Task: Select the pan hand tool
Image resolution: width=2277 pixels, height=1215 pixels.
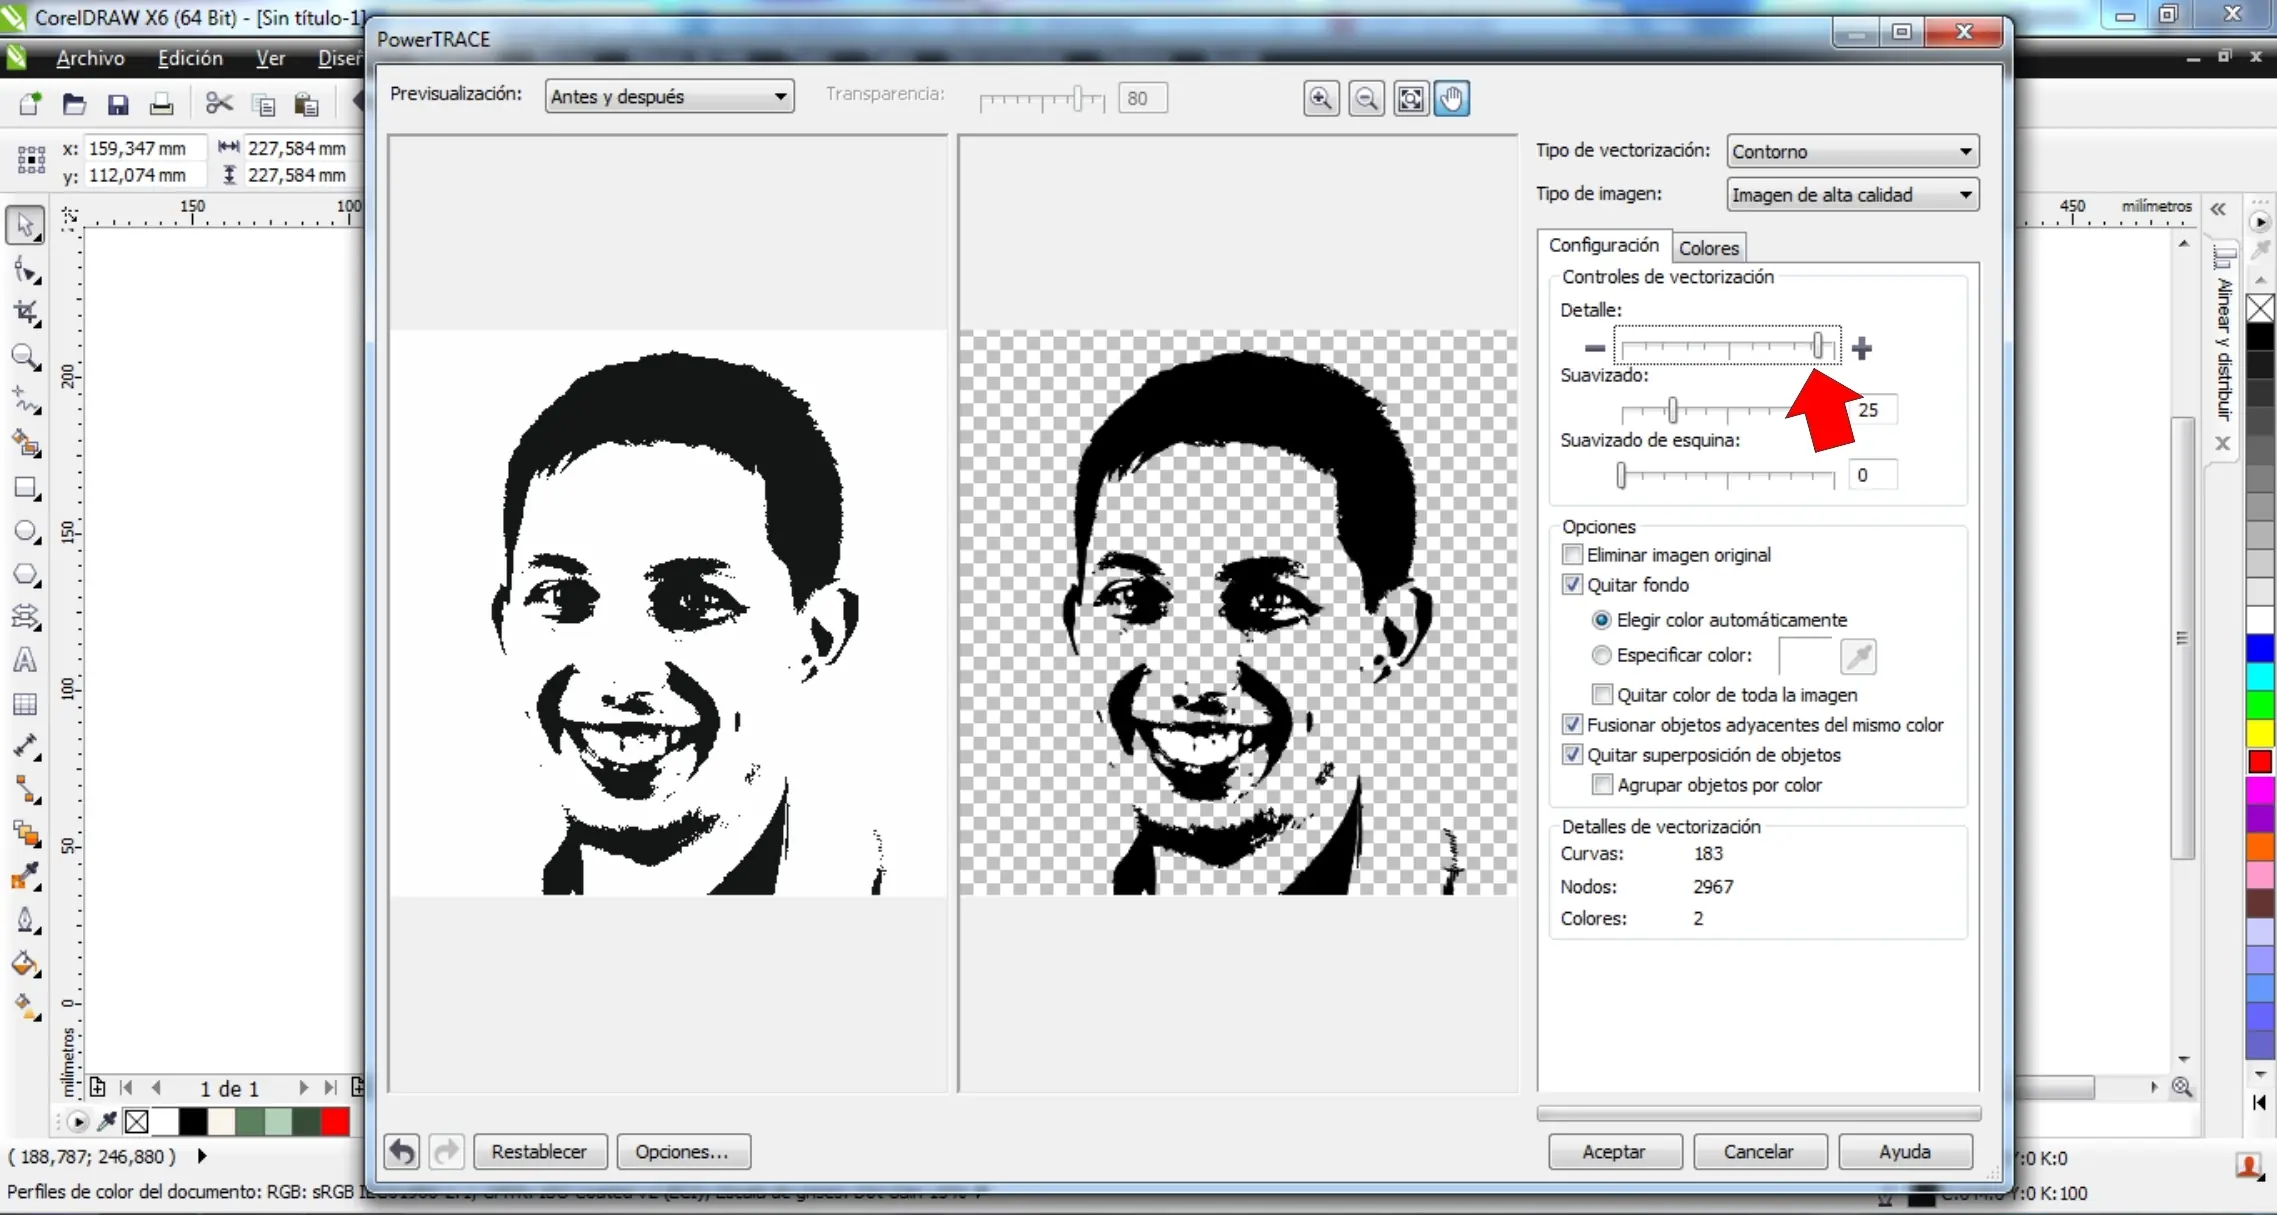Action: tap(1452, 98)
